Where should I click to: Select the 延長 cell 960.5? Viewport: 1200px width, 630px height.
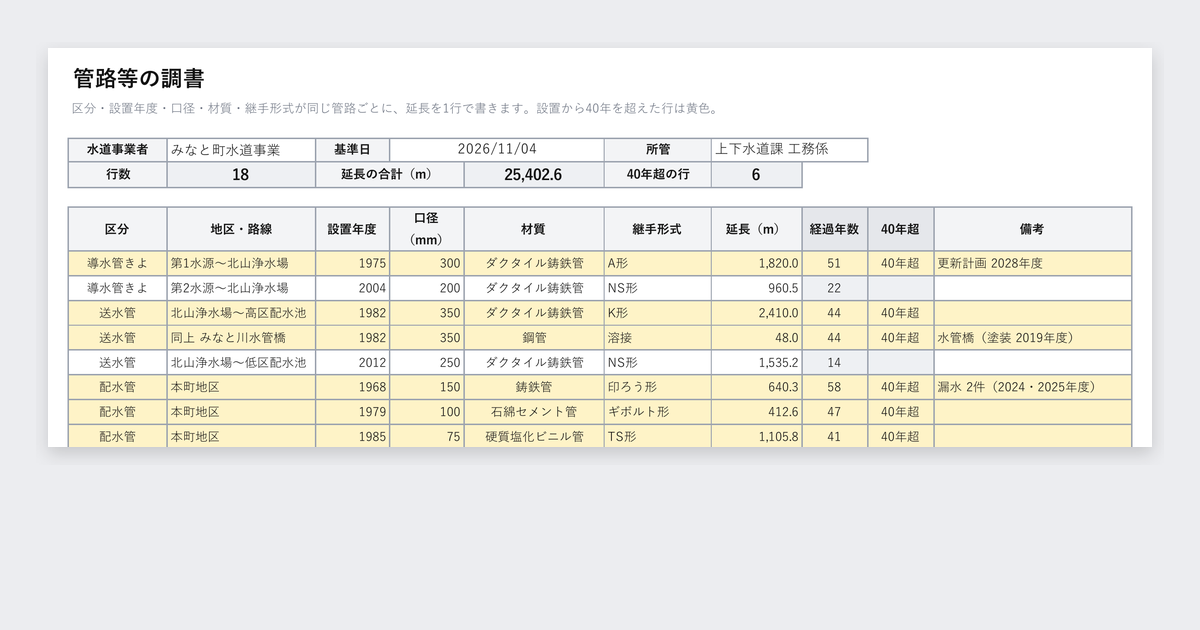tap(757, 288)
